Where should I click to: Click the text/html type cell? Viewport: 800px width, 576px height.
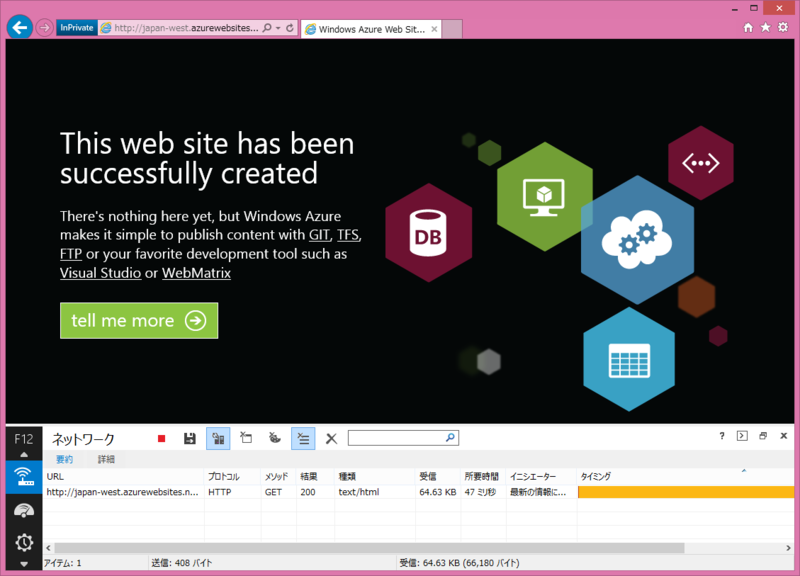pos(359,492)
